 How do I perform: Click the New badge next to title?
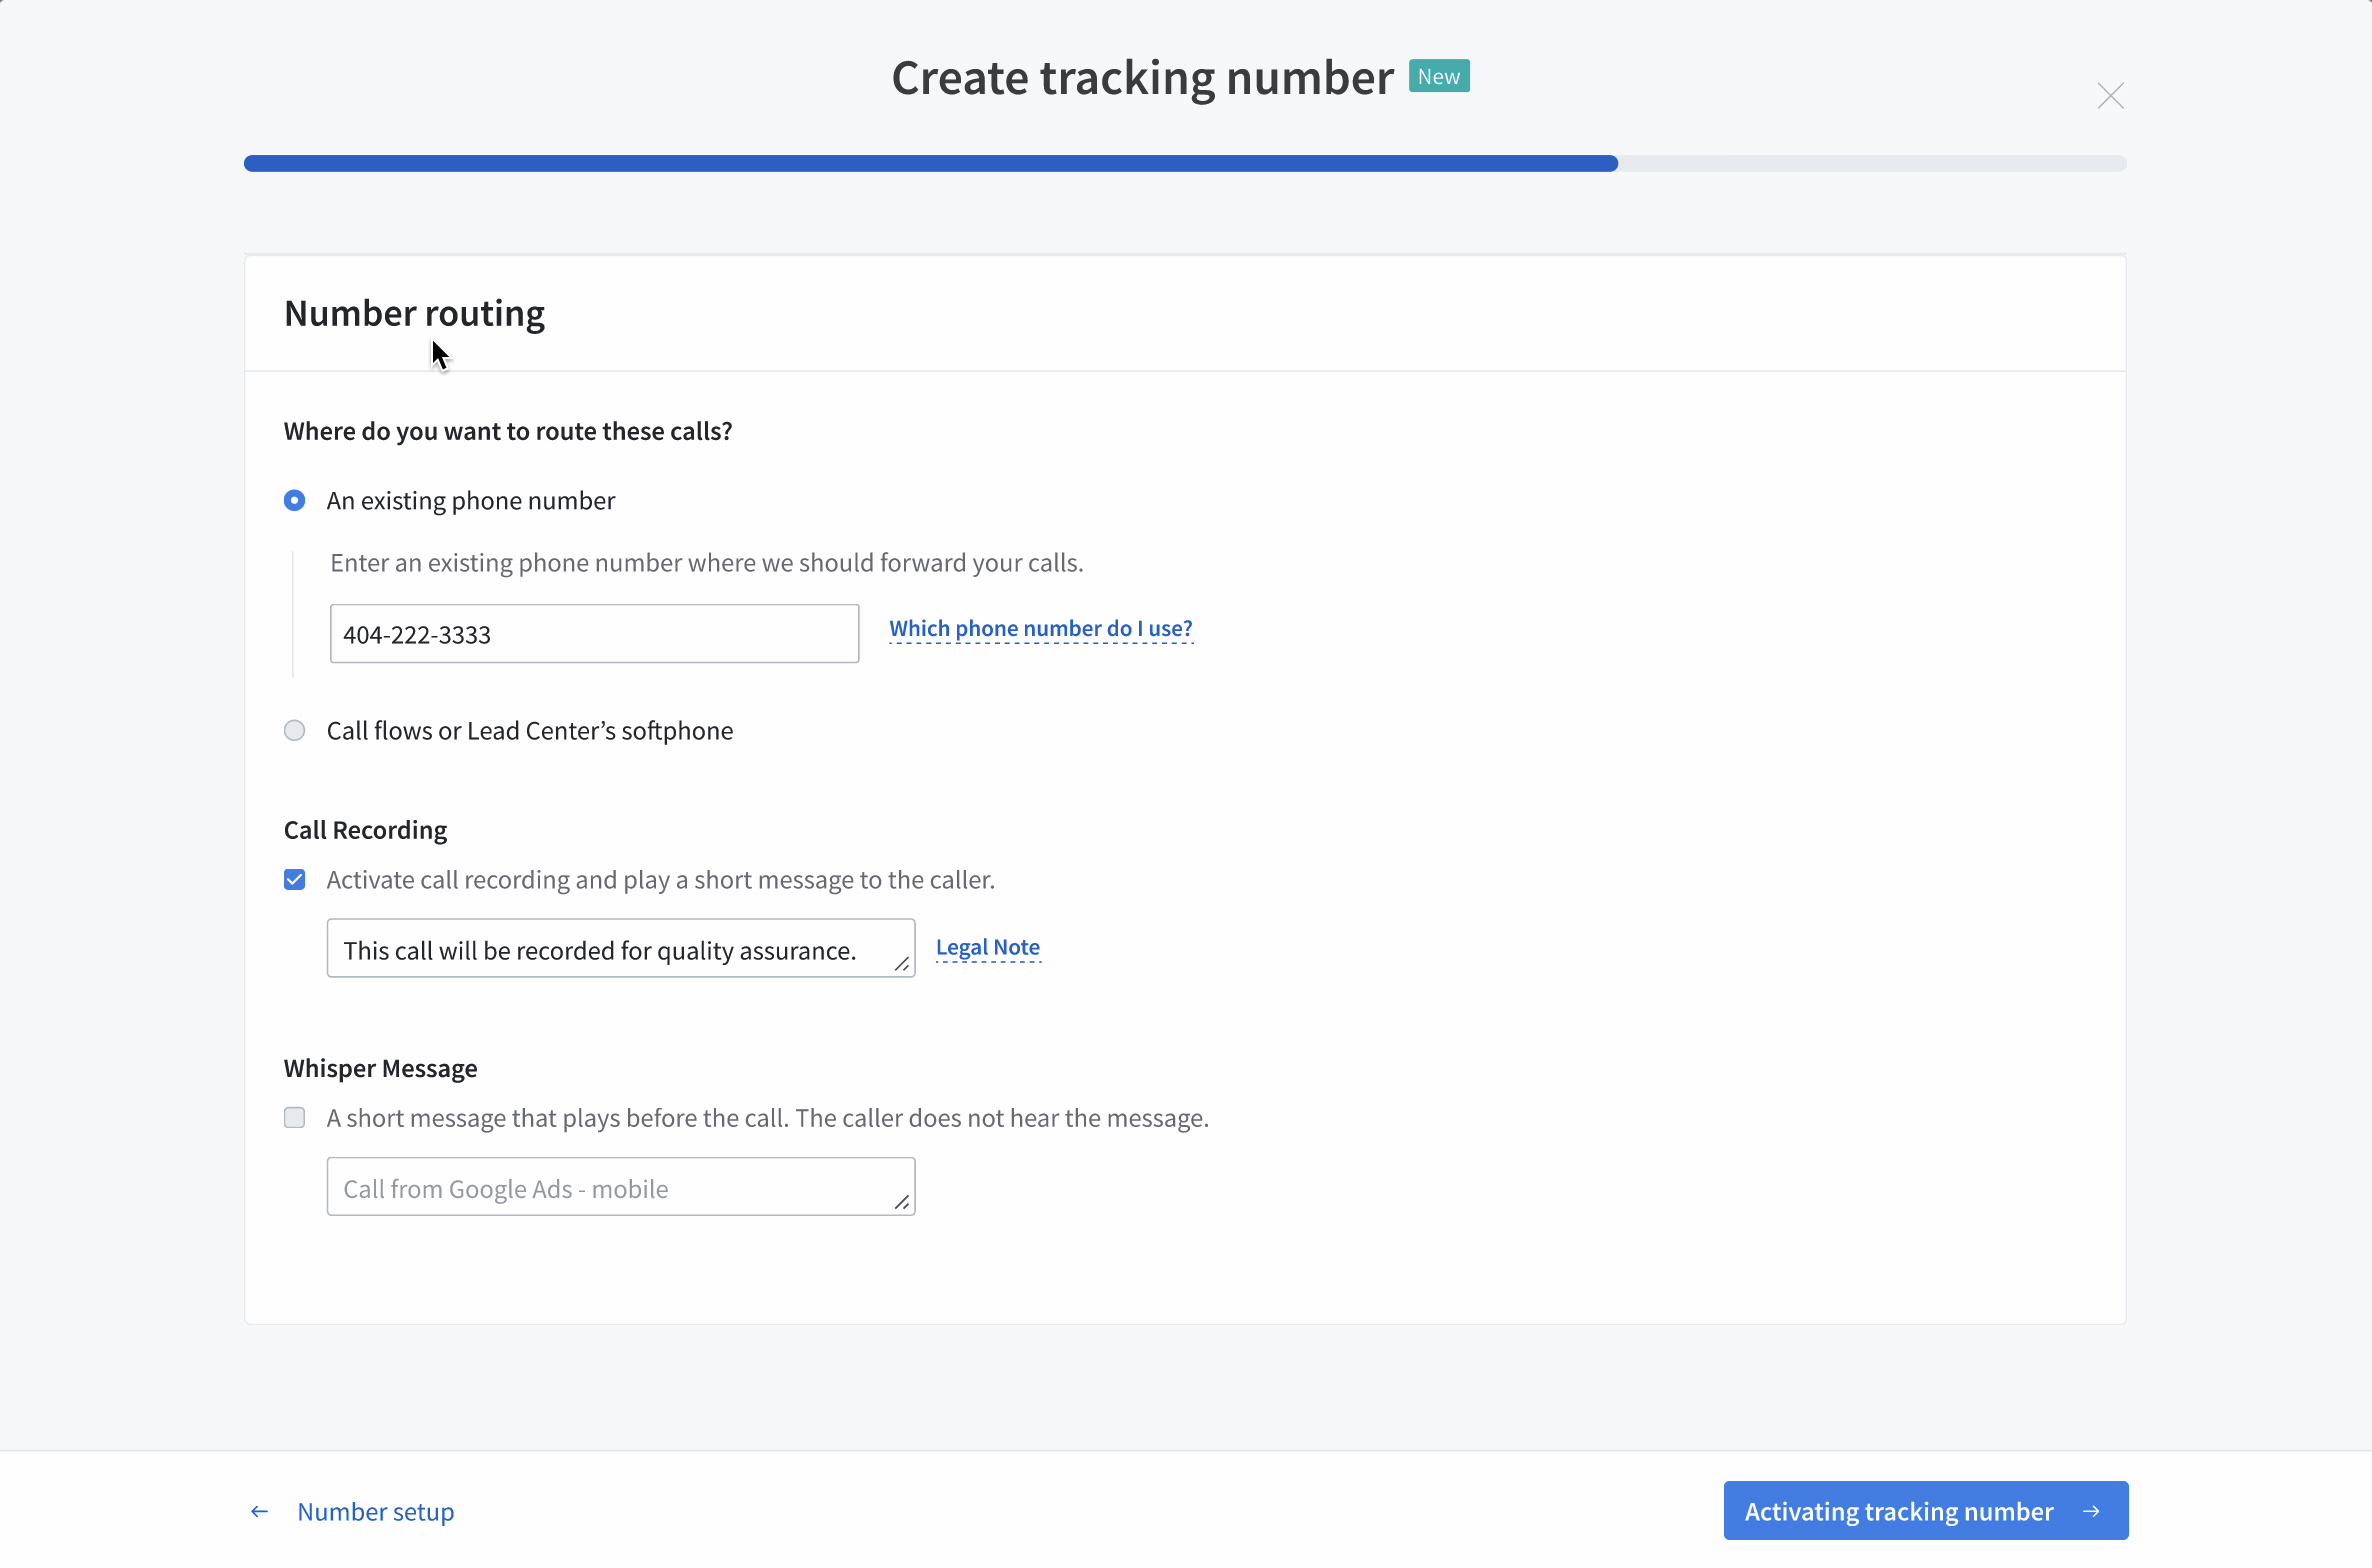tap(1438, 76)
